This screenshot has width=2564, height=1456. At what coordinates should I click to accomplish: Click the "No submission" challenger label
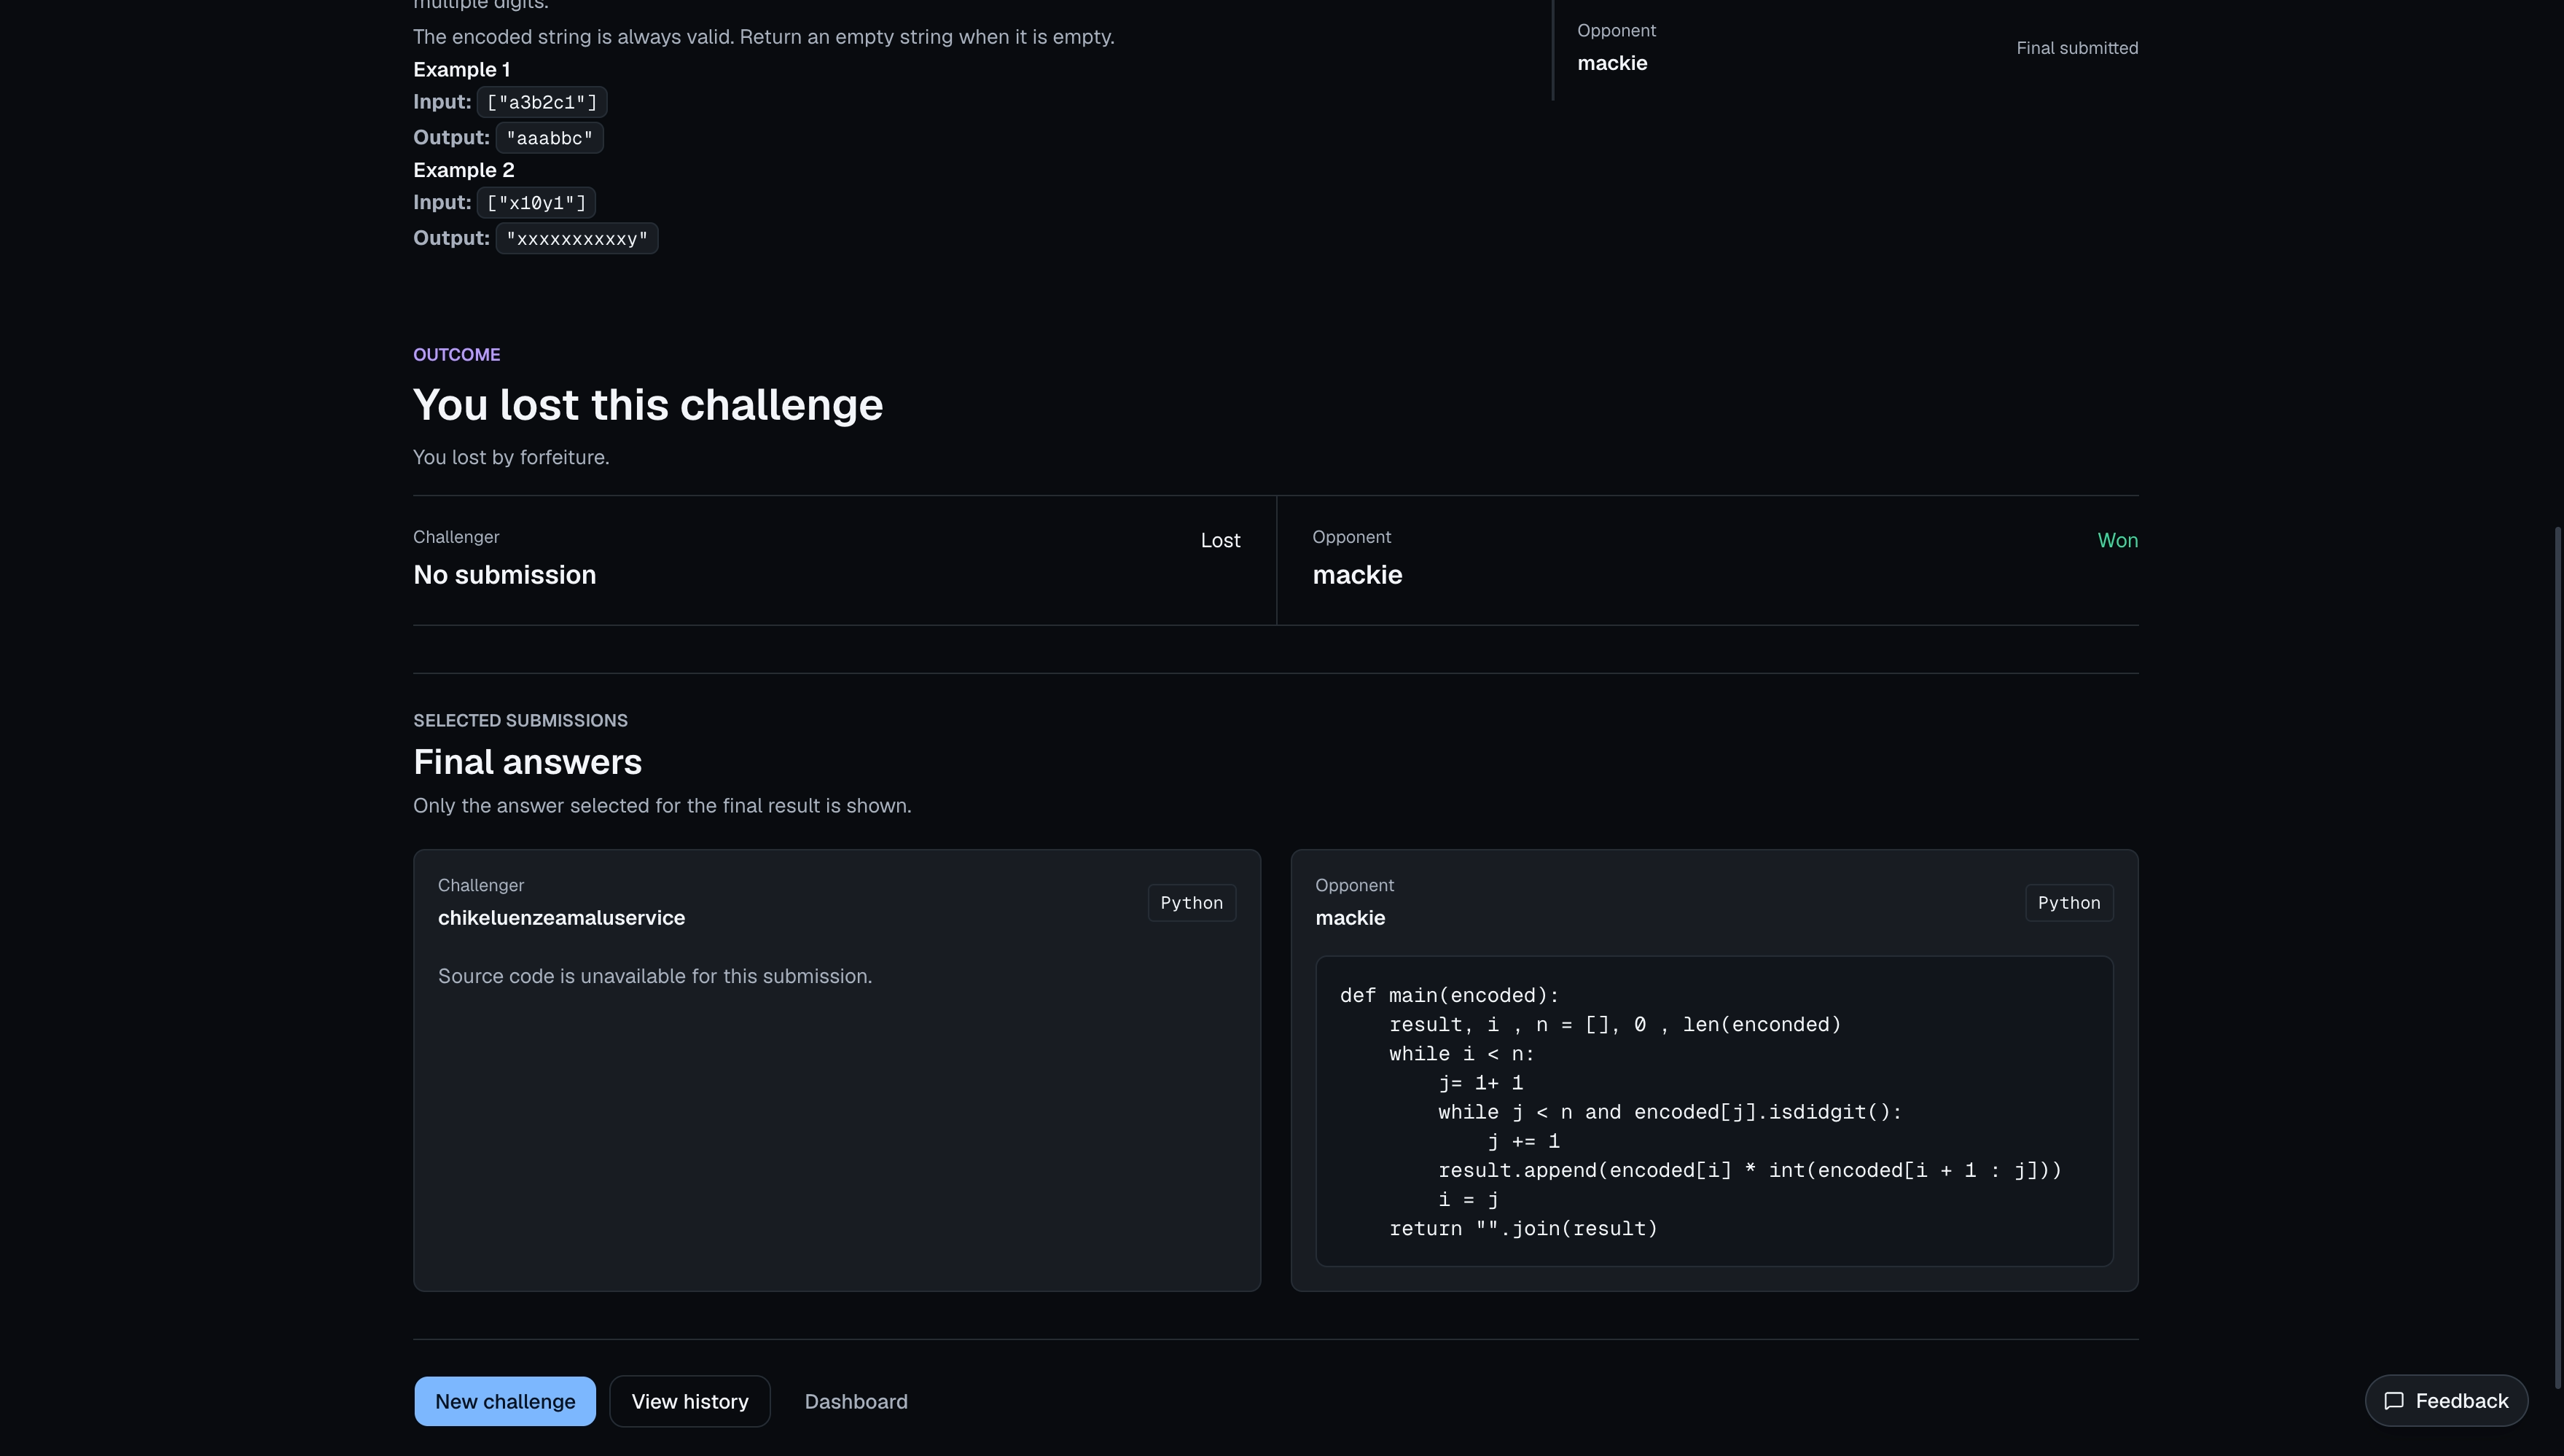[504, 575]
